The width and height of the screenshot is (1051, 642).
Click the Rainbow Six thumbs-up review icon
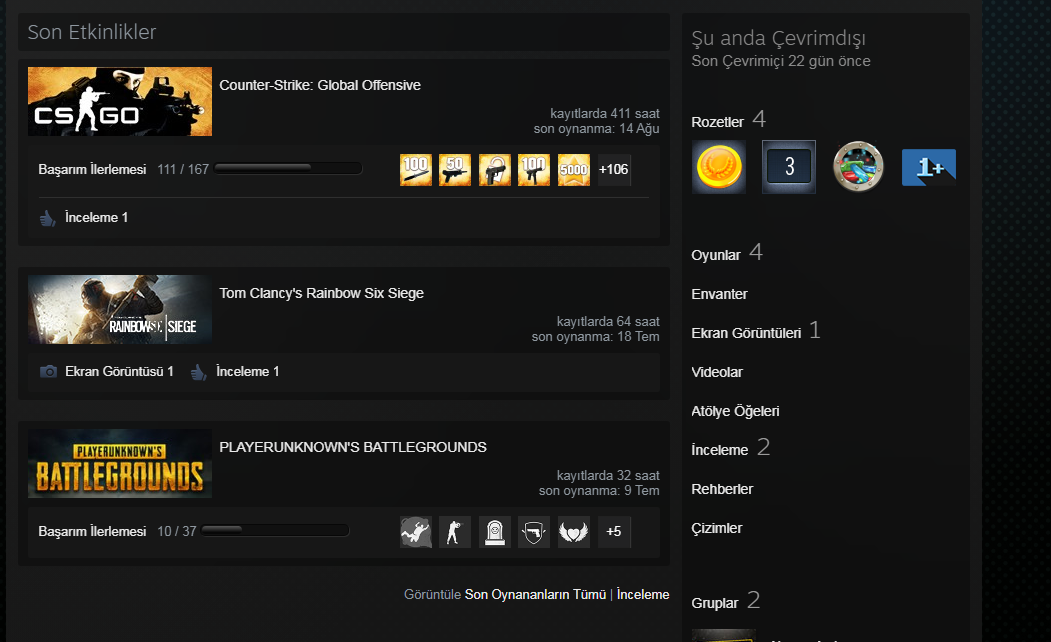[198, 372]
